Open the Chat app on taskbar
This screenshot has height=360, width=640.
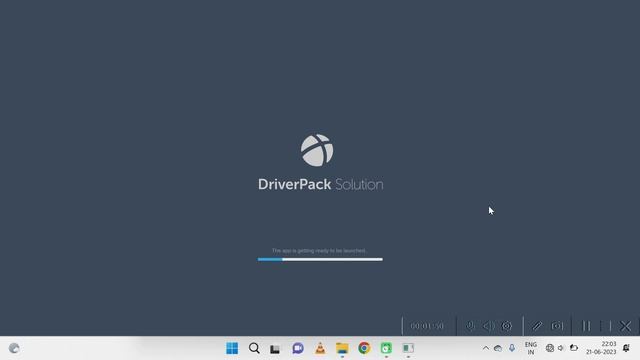tap(298, 348)
